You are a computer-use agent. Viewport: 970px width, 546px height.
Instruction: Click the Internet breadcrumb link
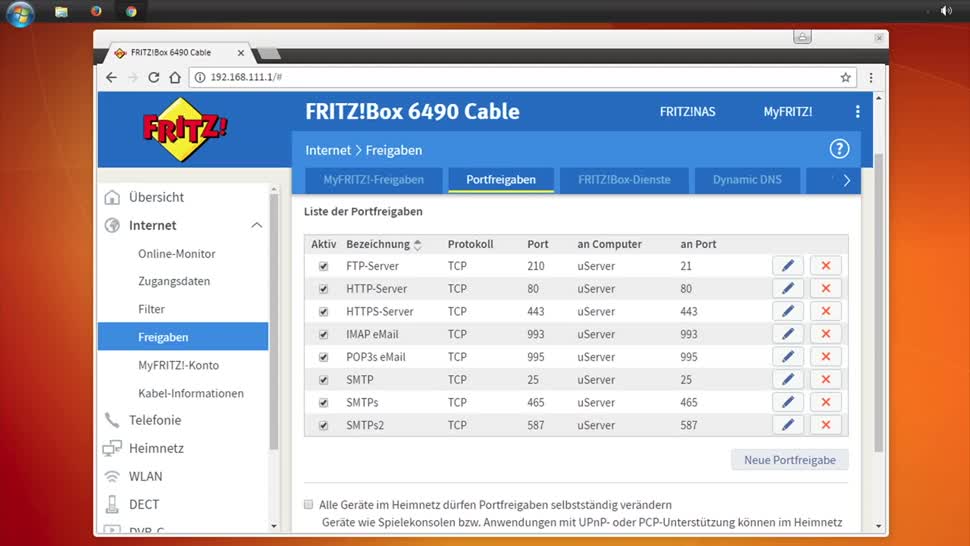coord(328,150)
